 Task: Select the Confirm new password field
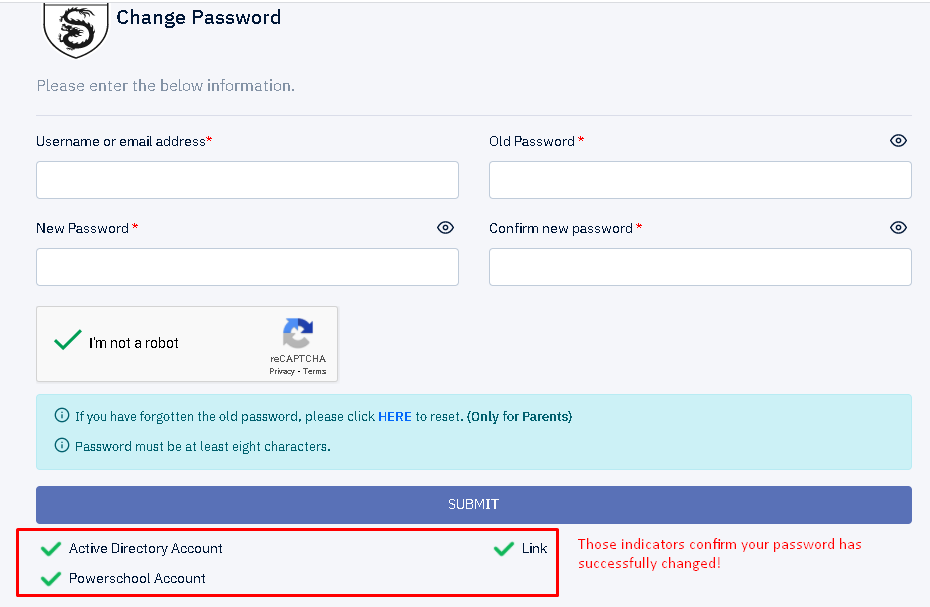click(700, 267)
